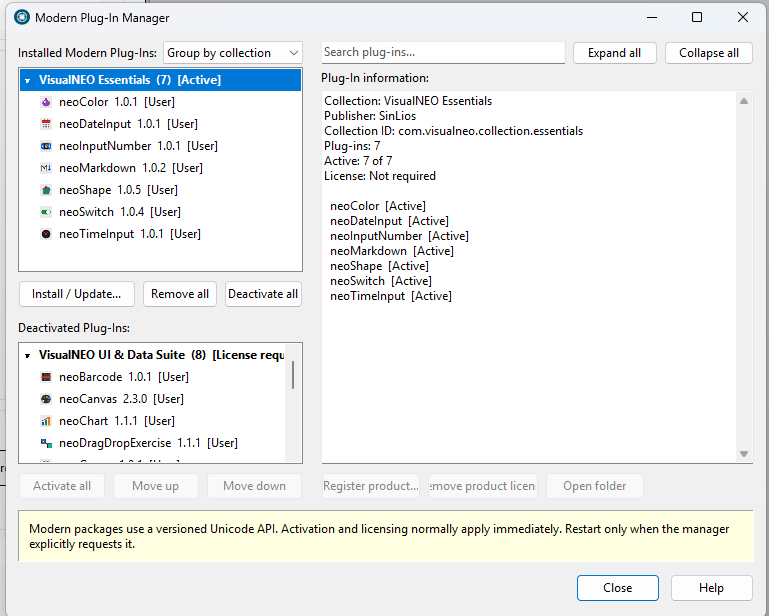Viewport: 769px width, 616px height.
Task: Select the neoDateInput 1.0.1 row
Action: pos(160,124)
